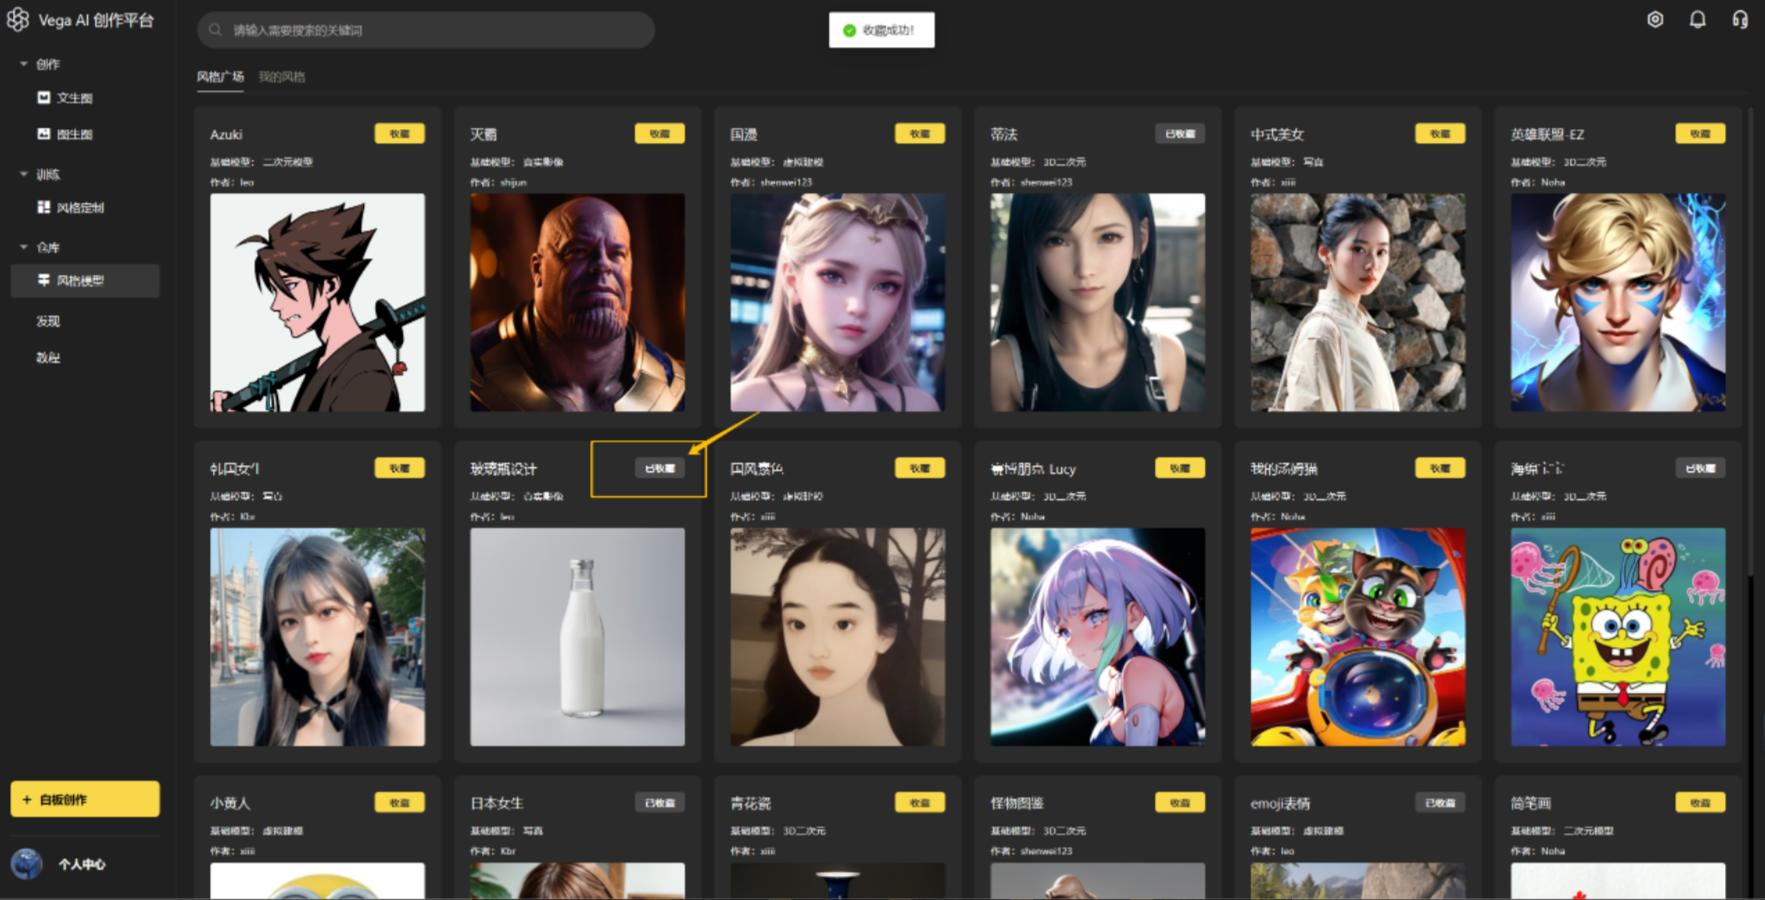Click the 风格模型 sidebar icon

tap(44, 280)
